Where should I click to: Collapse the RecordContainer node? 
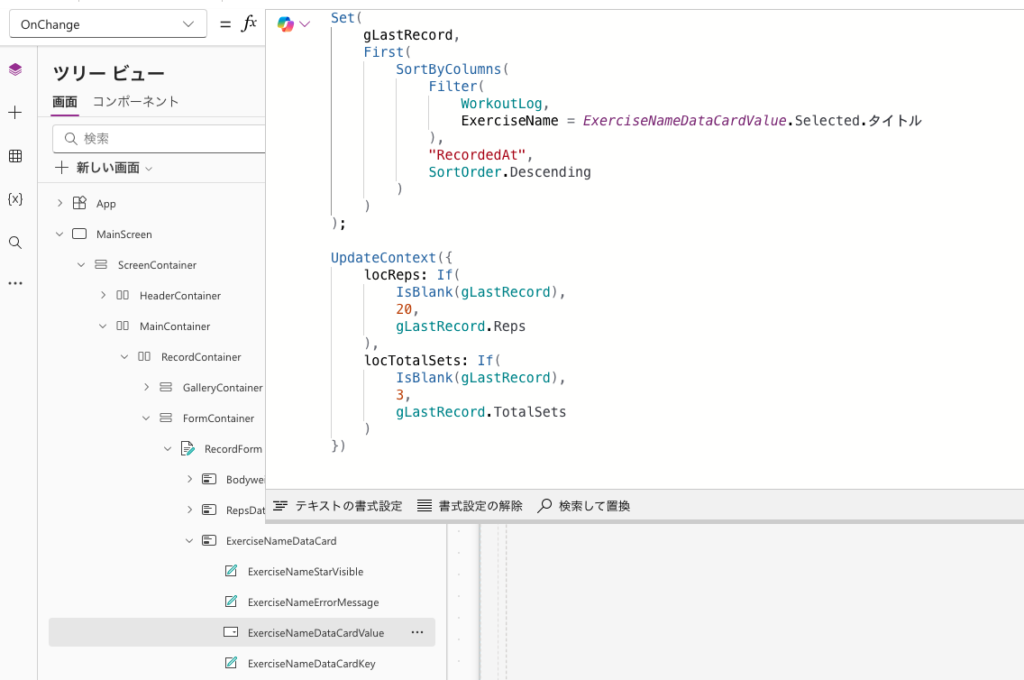click(x=124, y=357)
